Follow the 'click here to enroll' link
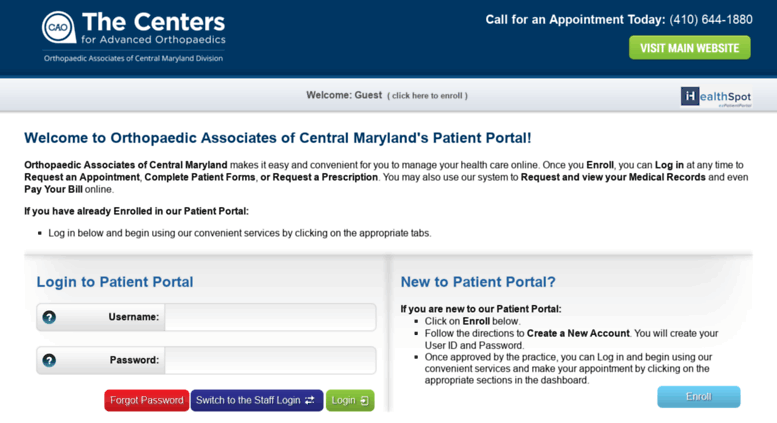Viewport: 777px width, 423px height. point(427,96)
